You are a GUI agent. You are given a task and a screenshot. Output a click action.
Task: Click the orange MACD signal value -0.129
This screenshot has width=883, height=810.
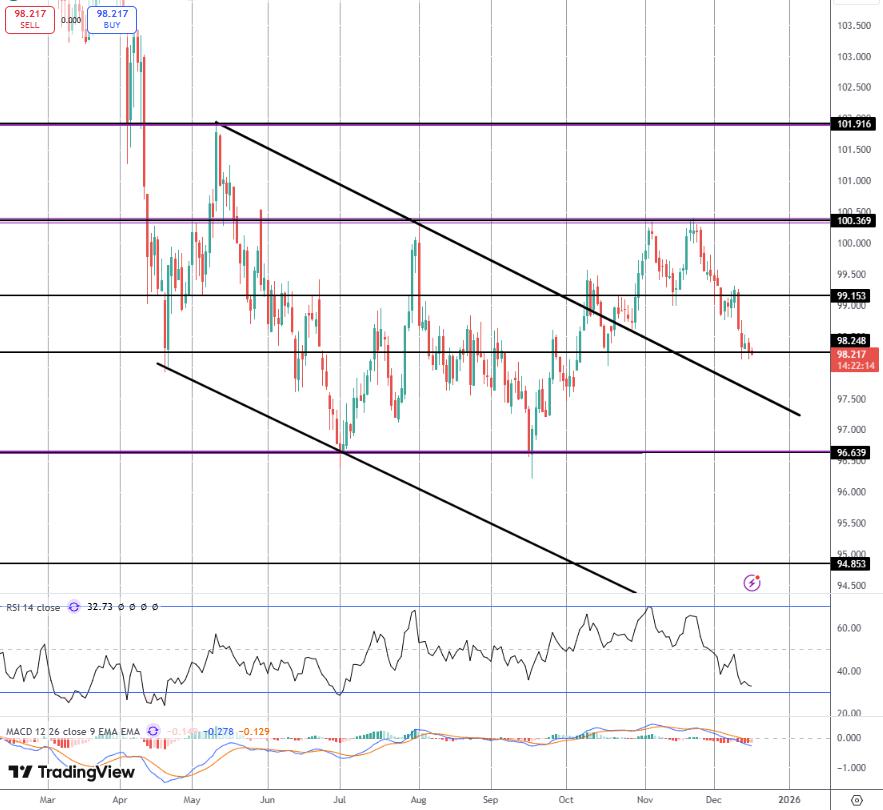coord(254,731)
